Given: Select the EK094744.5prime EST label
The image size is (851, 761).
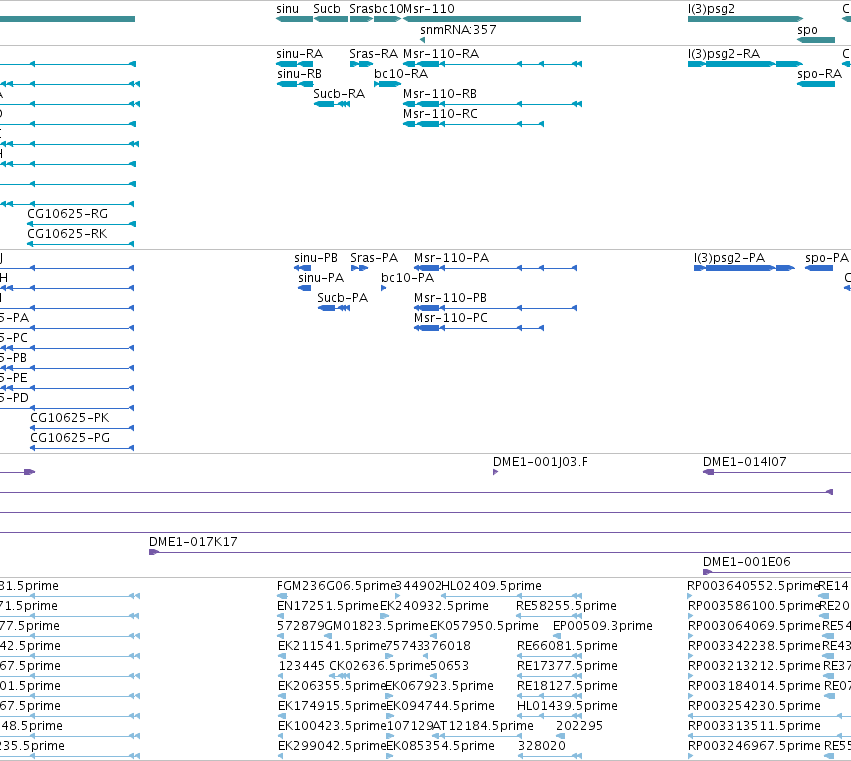Looking at the screenshot, I should click(440, 706).
